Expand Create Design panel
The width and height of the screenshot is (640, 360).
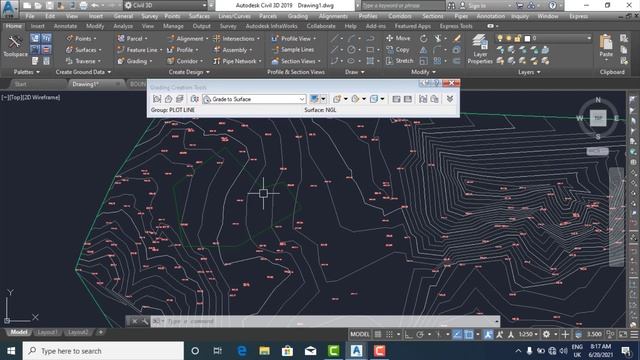(x=189, y=72)
